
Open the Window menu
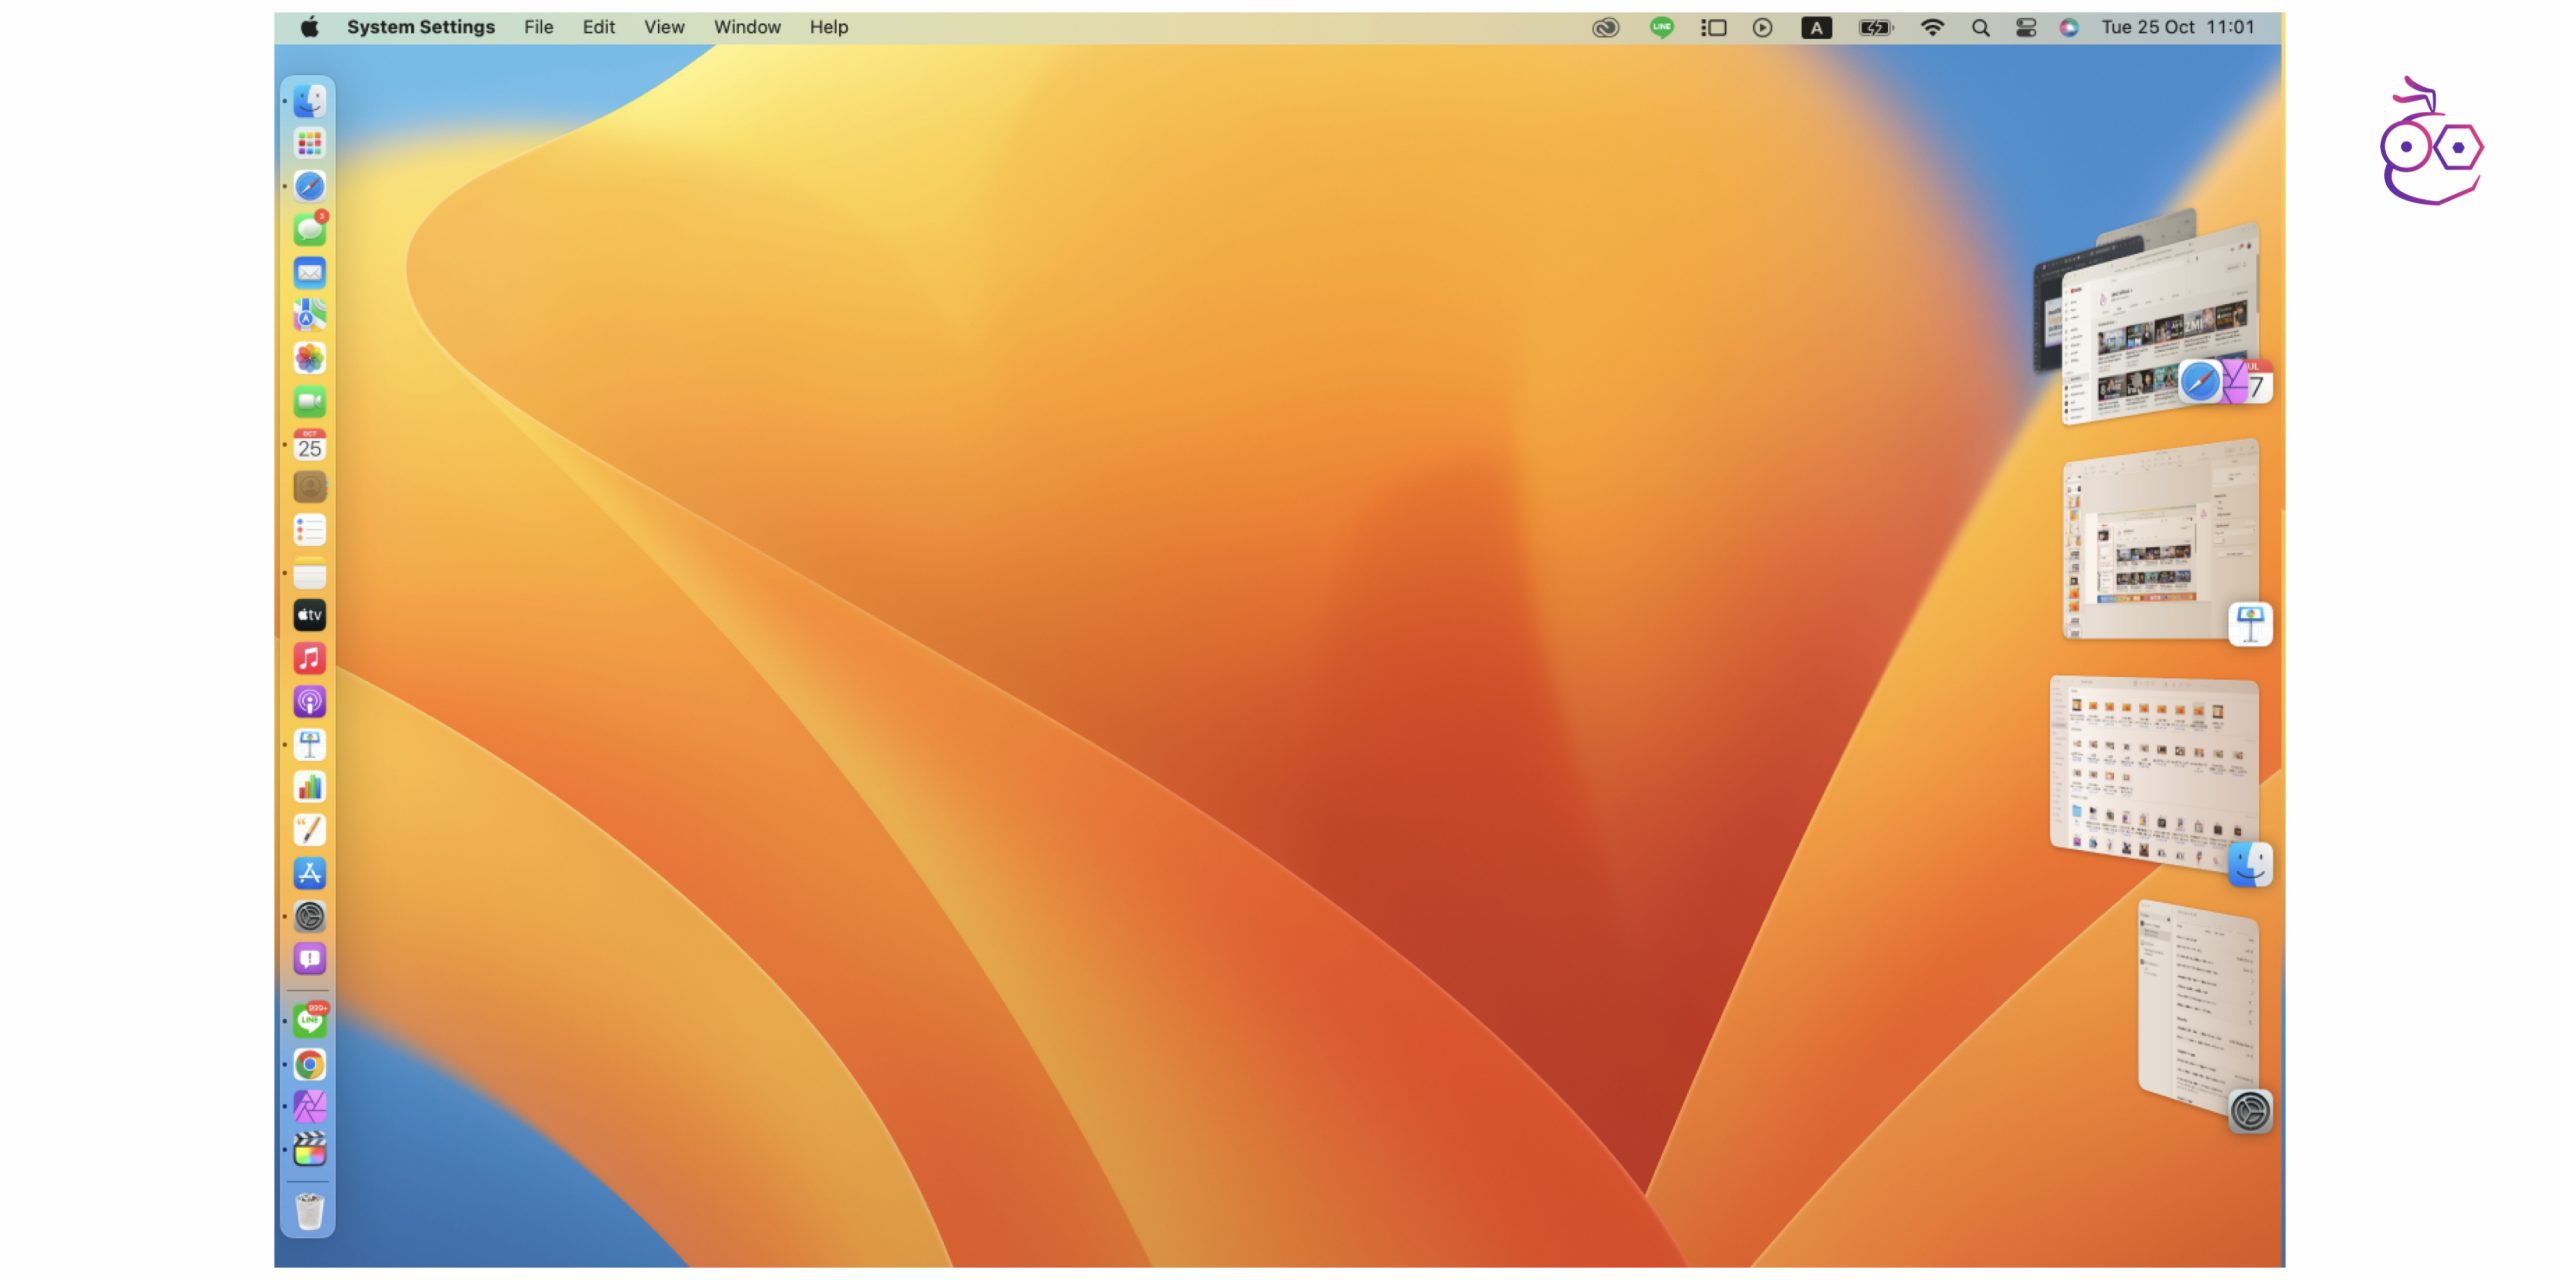[746, 28]
